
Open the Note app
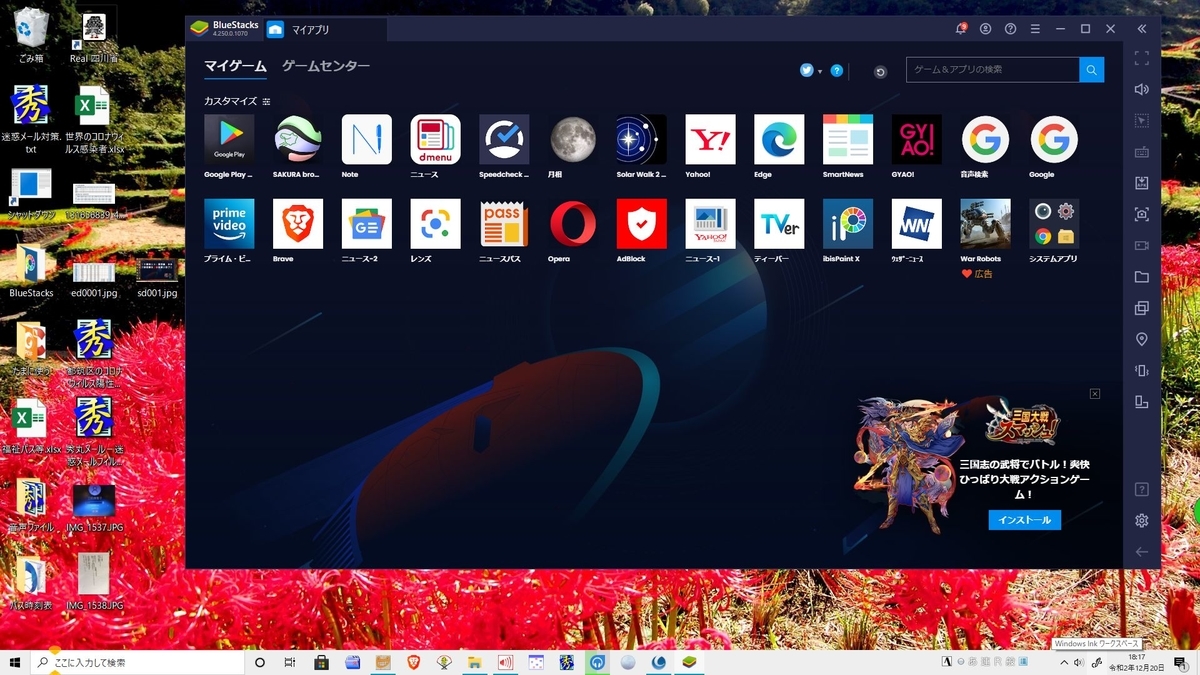pyautogui.click(x=367, y=139)
